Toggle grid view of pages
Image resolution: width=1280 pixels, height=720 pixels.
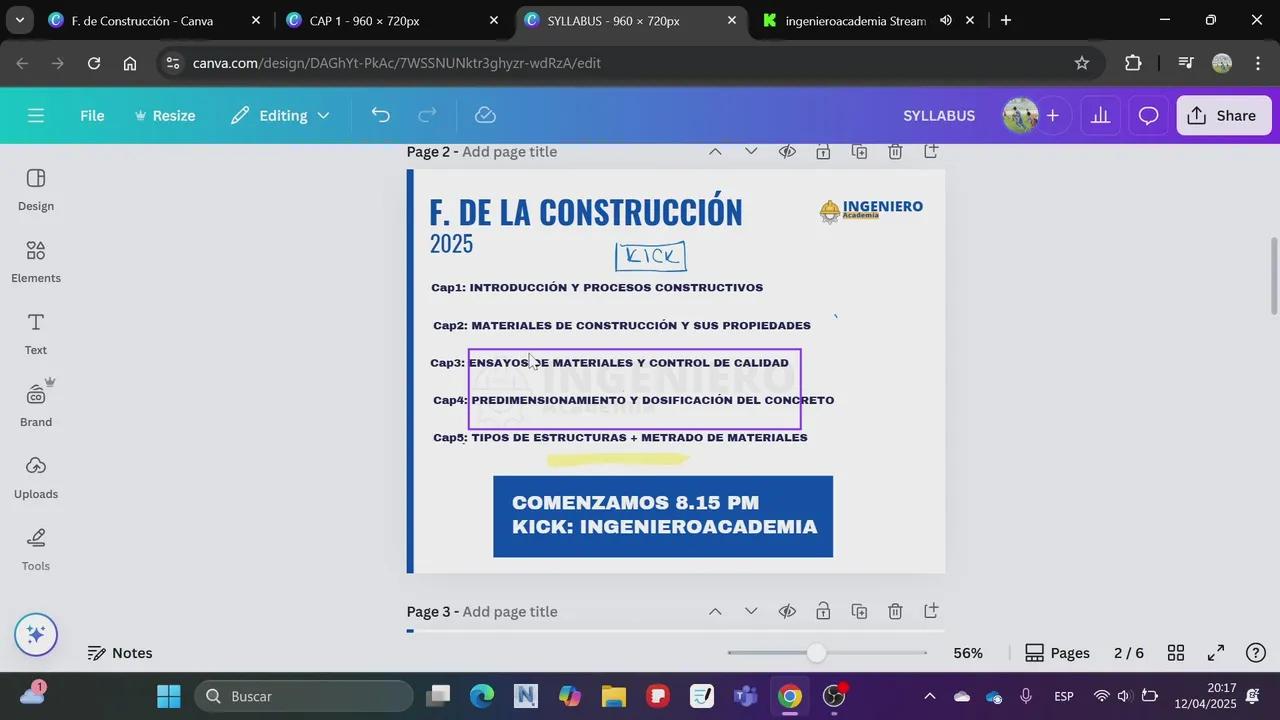coord(1176,653)
